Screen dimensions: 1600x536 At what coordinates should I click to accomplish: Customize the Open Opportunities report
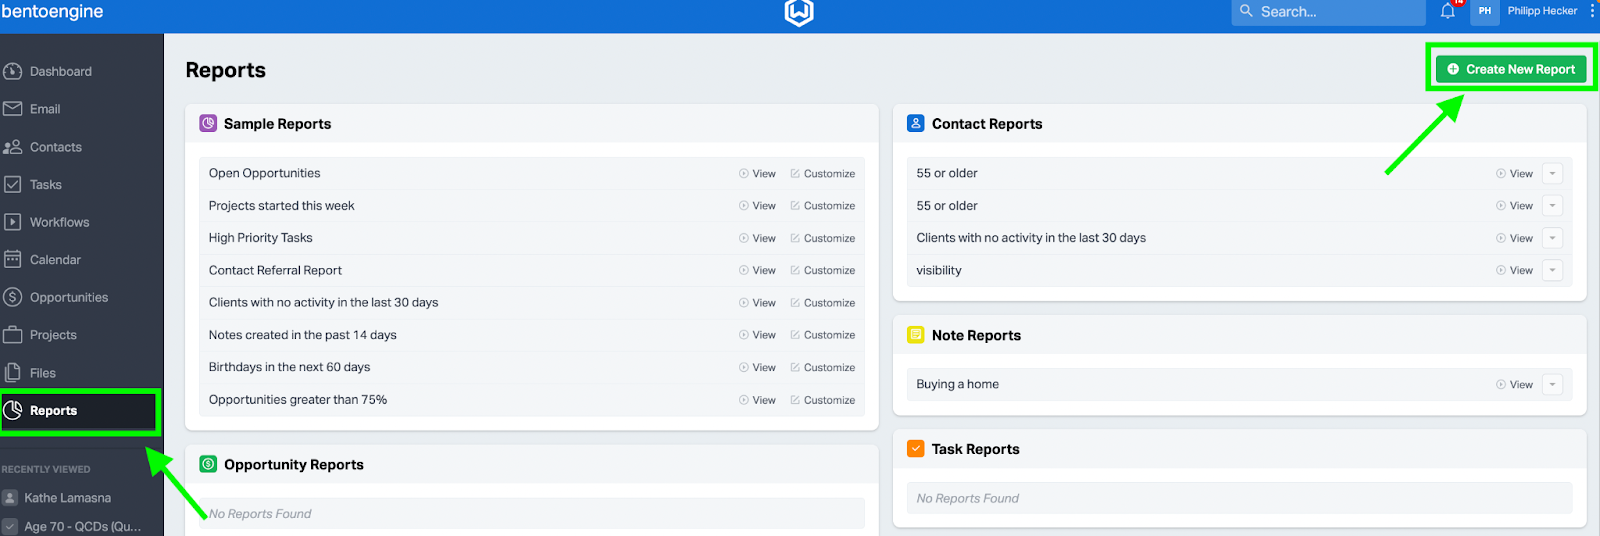coord(823,174)
